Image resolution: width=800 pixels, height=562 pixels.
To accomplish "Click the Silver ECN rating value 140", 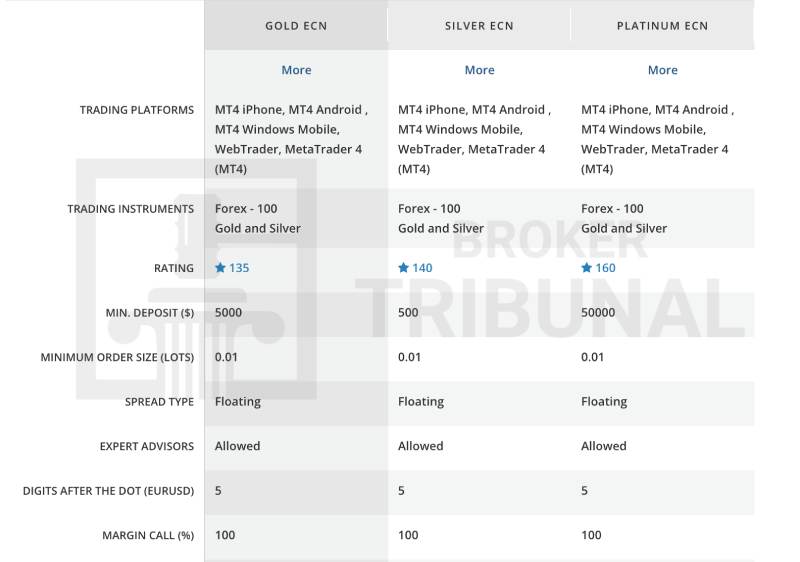I will (422, 268).
